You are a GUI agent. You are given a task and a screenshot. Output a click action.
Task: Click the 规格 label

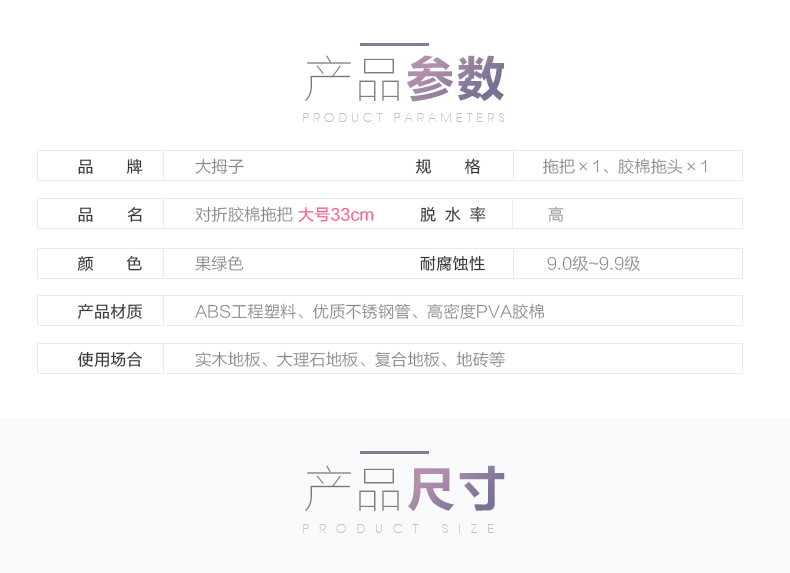(x=447, y=166)
